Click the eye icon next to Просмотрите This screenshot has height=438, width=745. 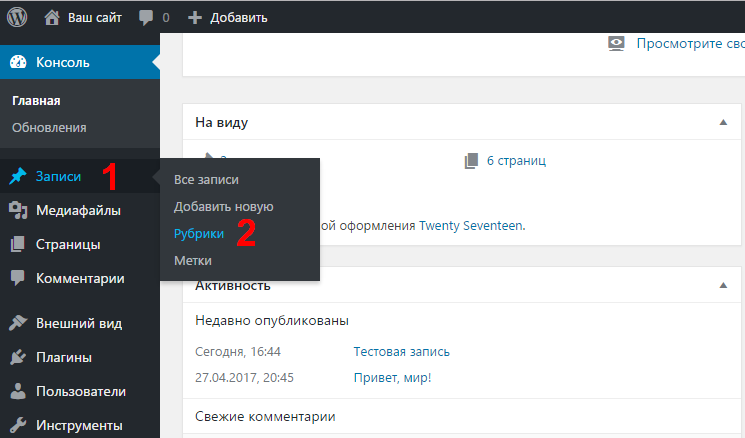point(616,44)
